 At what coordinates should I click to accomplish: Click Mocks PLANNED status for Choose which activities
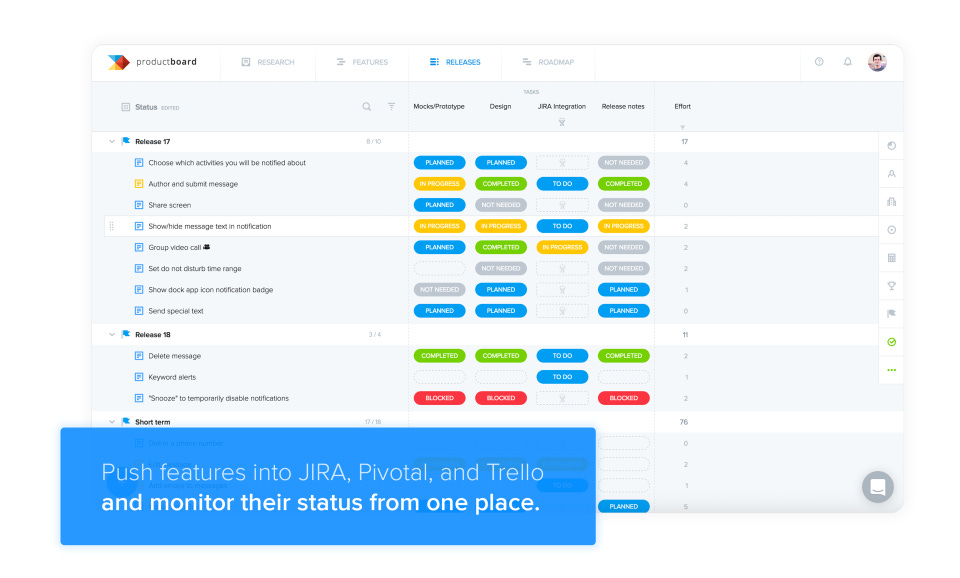coord(440,163)
